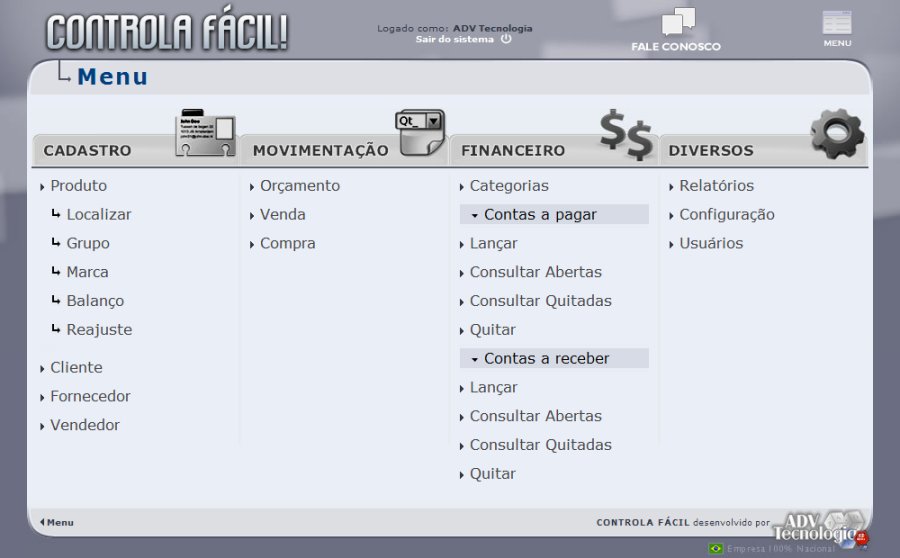Click Quitar under Contas a pagar

coord(492,330)
